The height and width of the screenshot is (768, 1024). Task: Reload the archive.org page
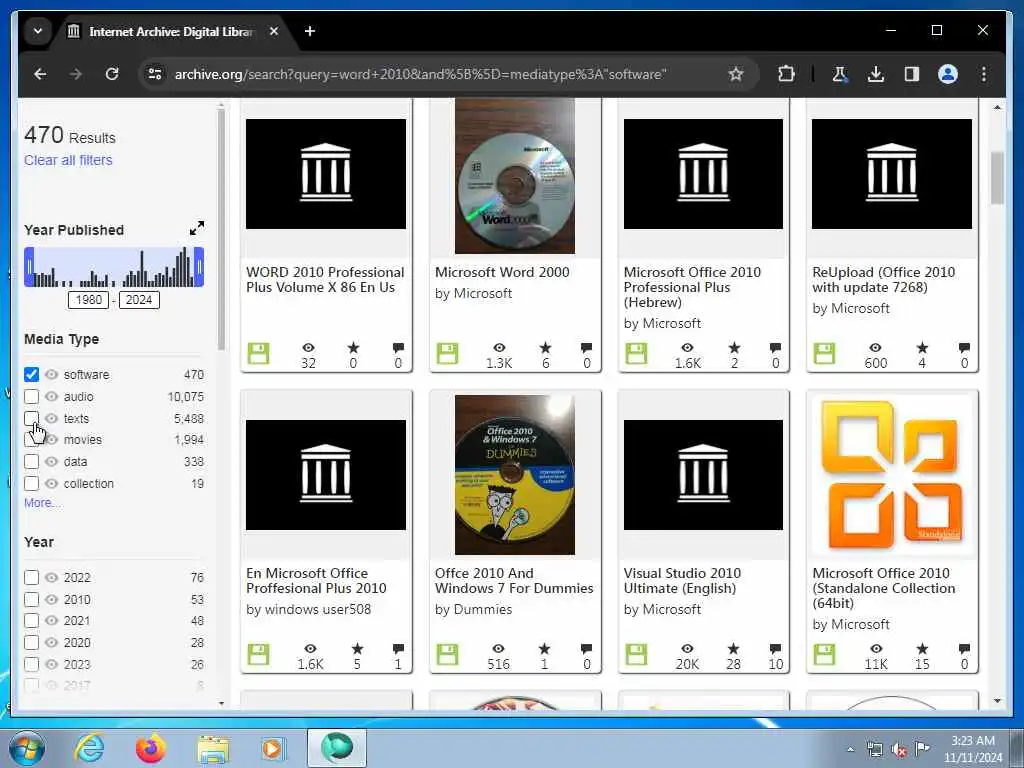point(112,74)
